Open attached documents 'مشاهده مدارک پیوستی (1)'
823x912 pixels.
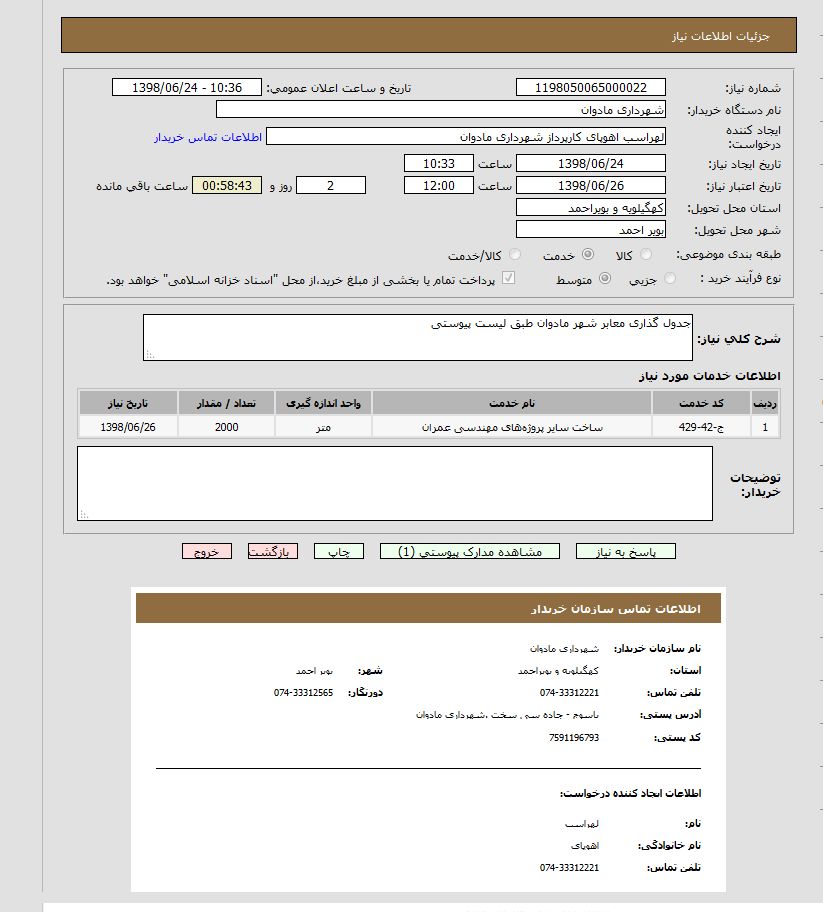(470, 551)
